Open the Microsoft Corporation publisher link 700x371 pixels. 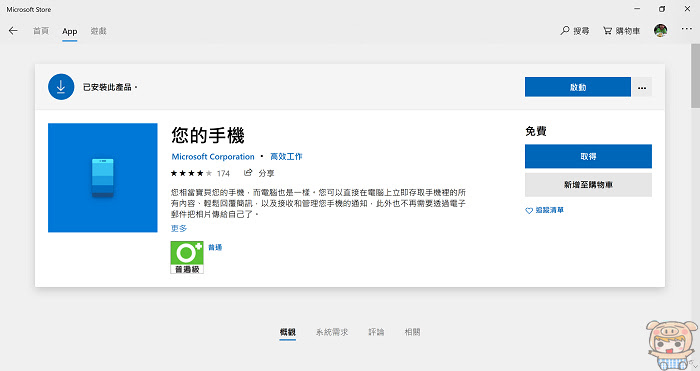213,157
